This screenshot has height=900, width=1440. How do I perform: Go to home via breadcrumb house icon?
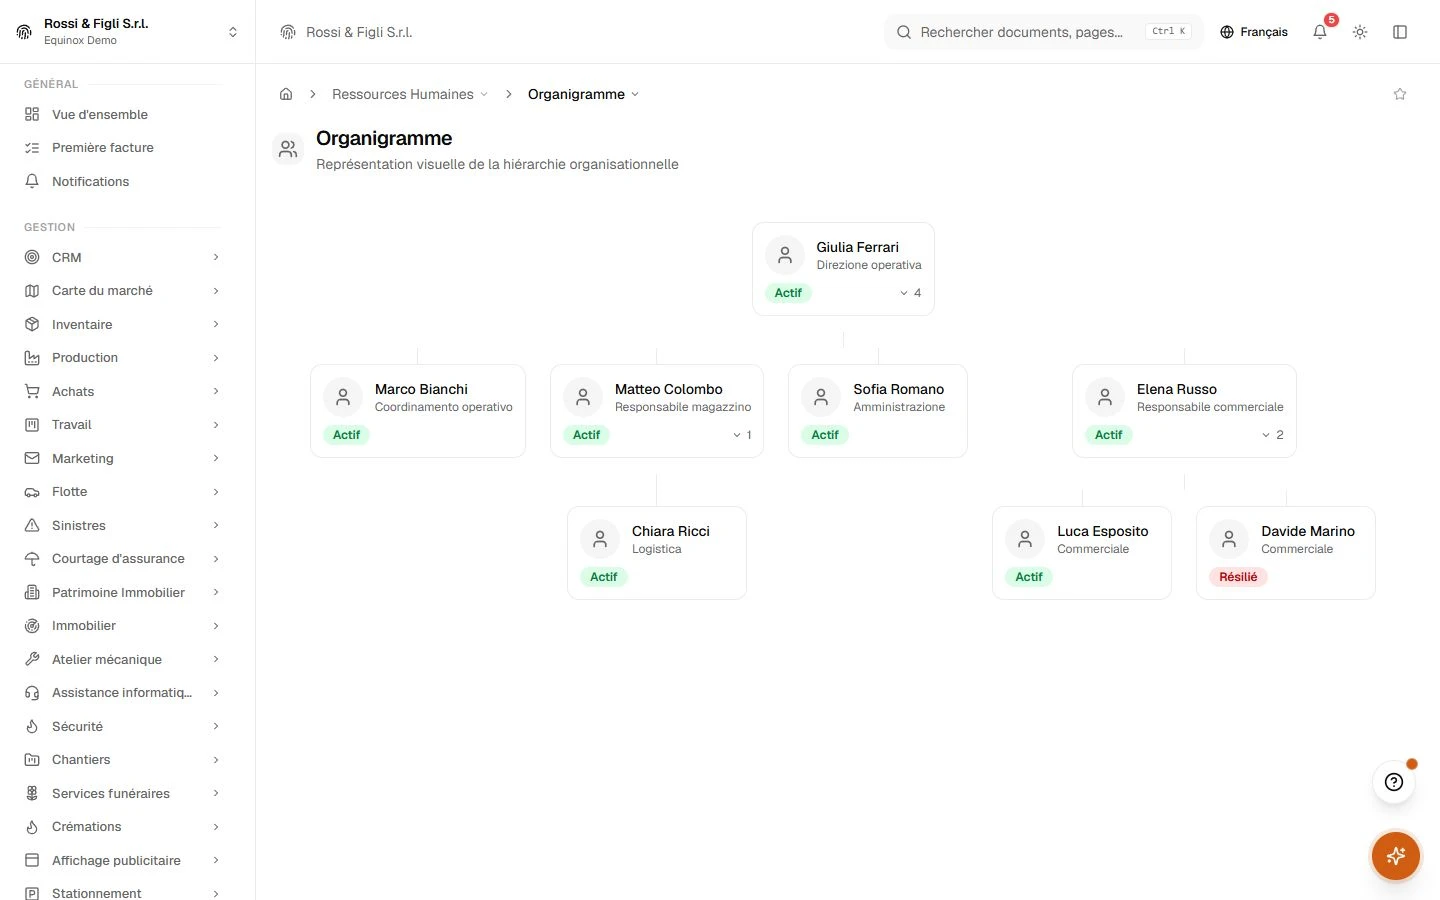(x=286, y=94)
